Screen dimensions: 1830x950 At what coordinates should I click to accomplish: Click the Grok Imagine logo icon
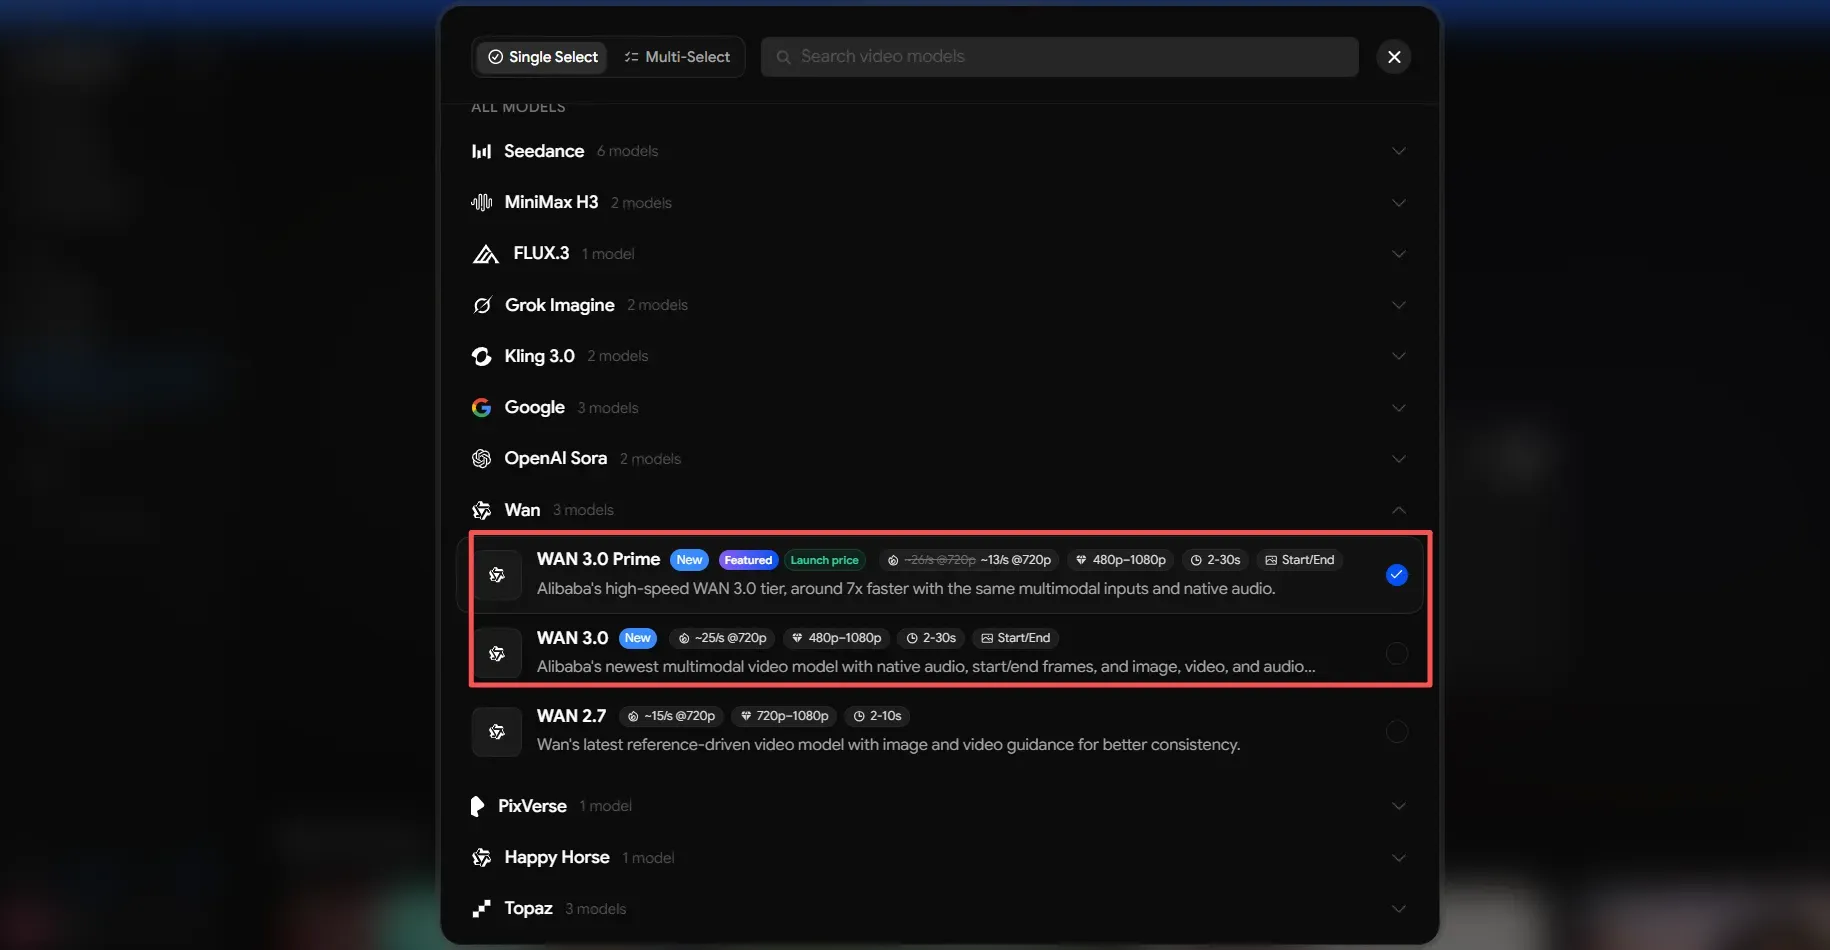pyautogui.click(x=482, y=305)
